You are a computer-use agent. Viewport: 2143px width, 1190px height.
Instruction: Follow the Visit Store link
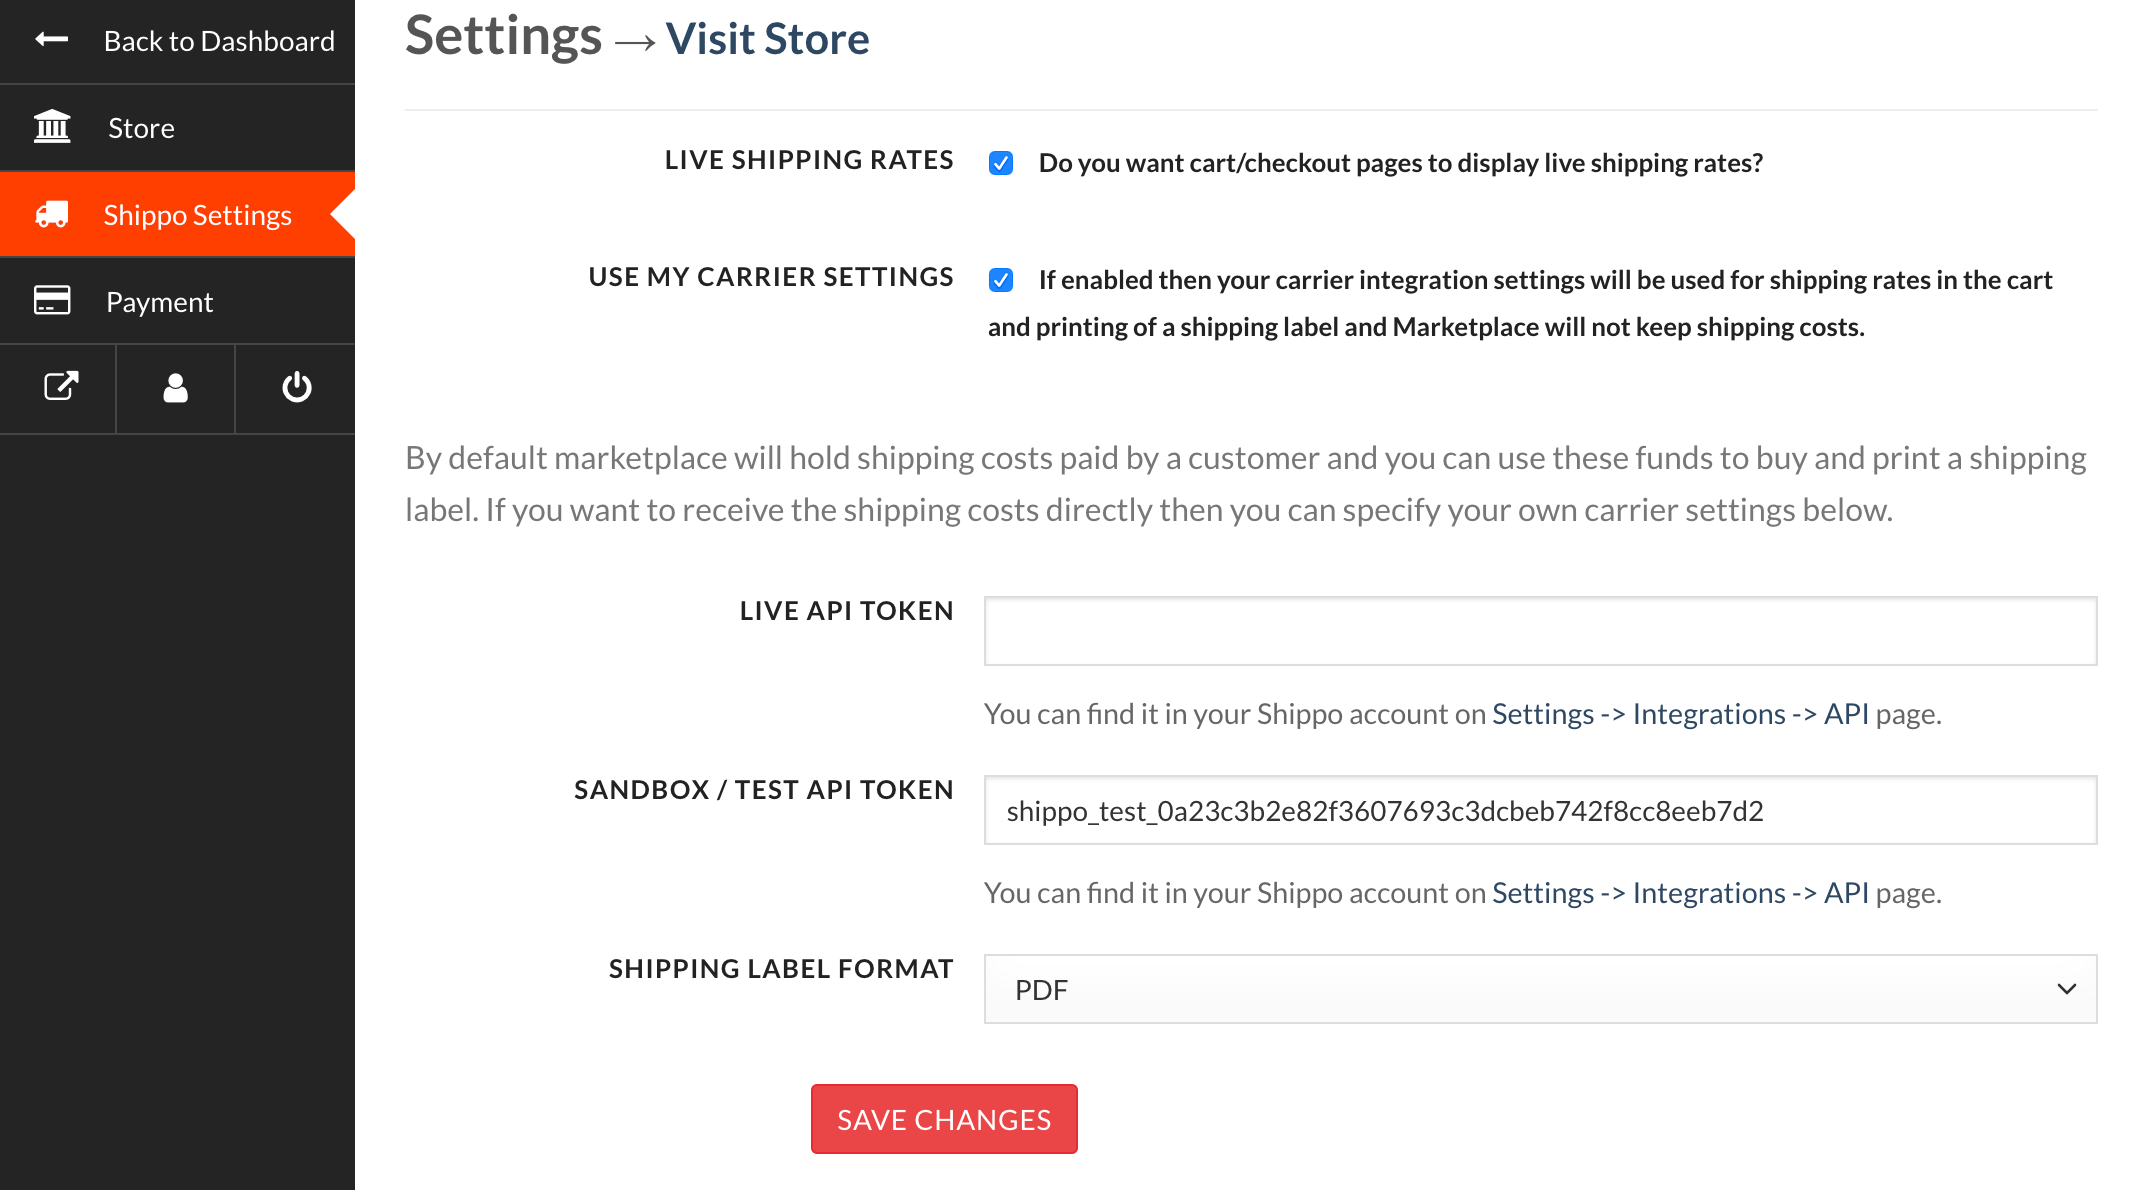[x=767, y=39]
